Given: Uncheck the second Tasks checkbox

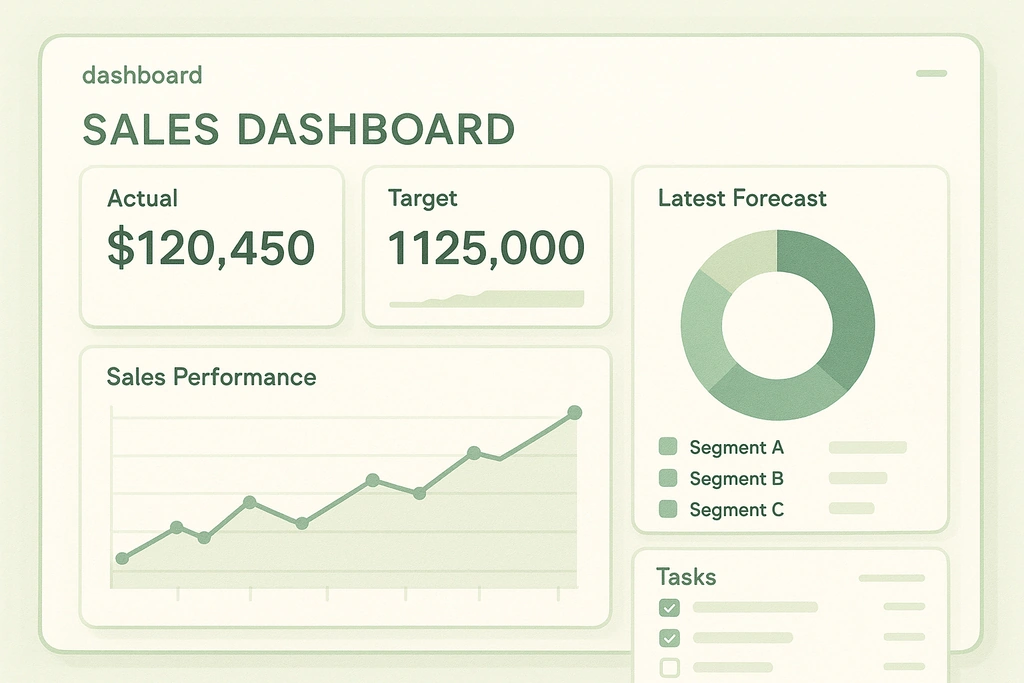Looking at the screenshot, I should click(x=669, y=638).
